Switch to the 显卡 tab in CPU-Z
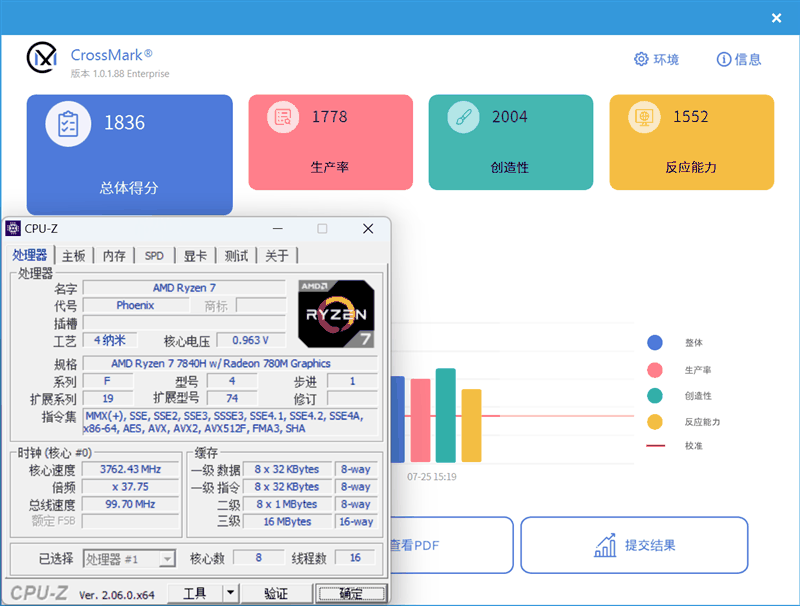This screenshot has height=606, width=800. point(194,255)
